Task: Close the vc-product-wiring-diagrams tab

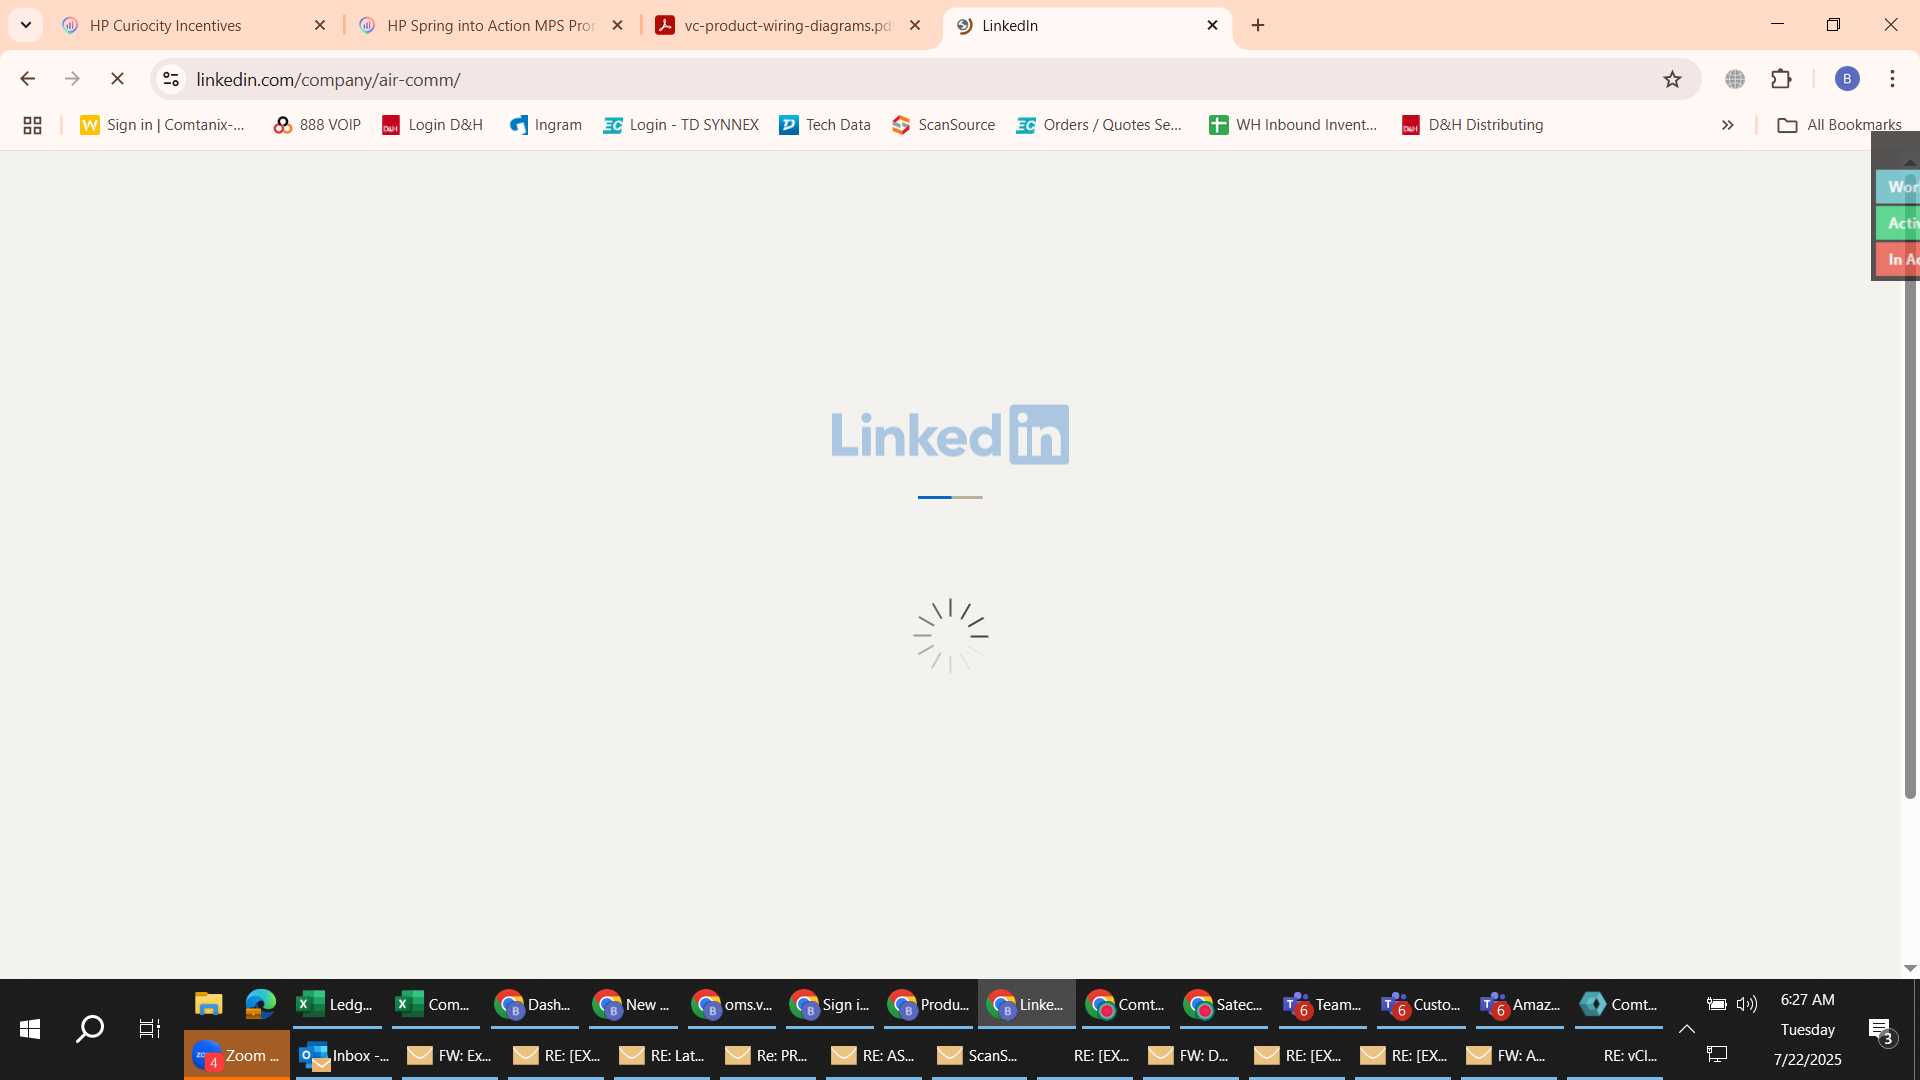Action: 915,26
